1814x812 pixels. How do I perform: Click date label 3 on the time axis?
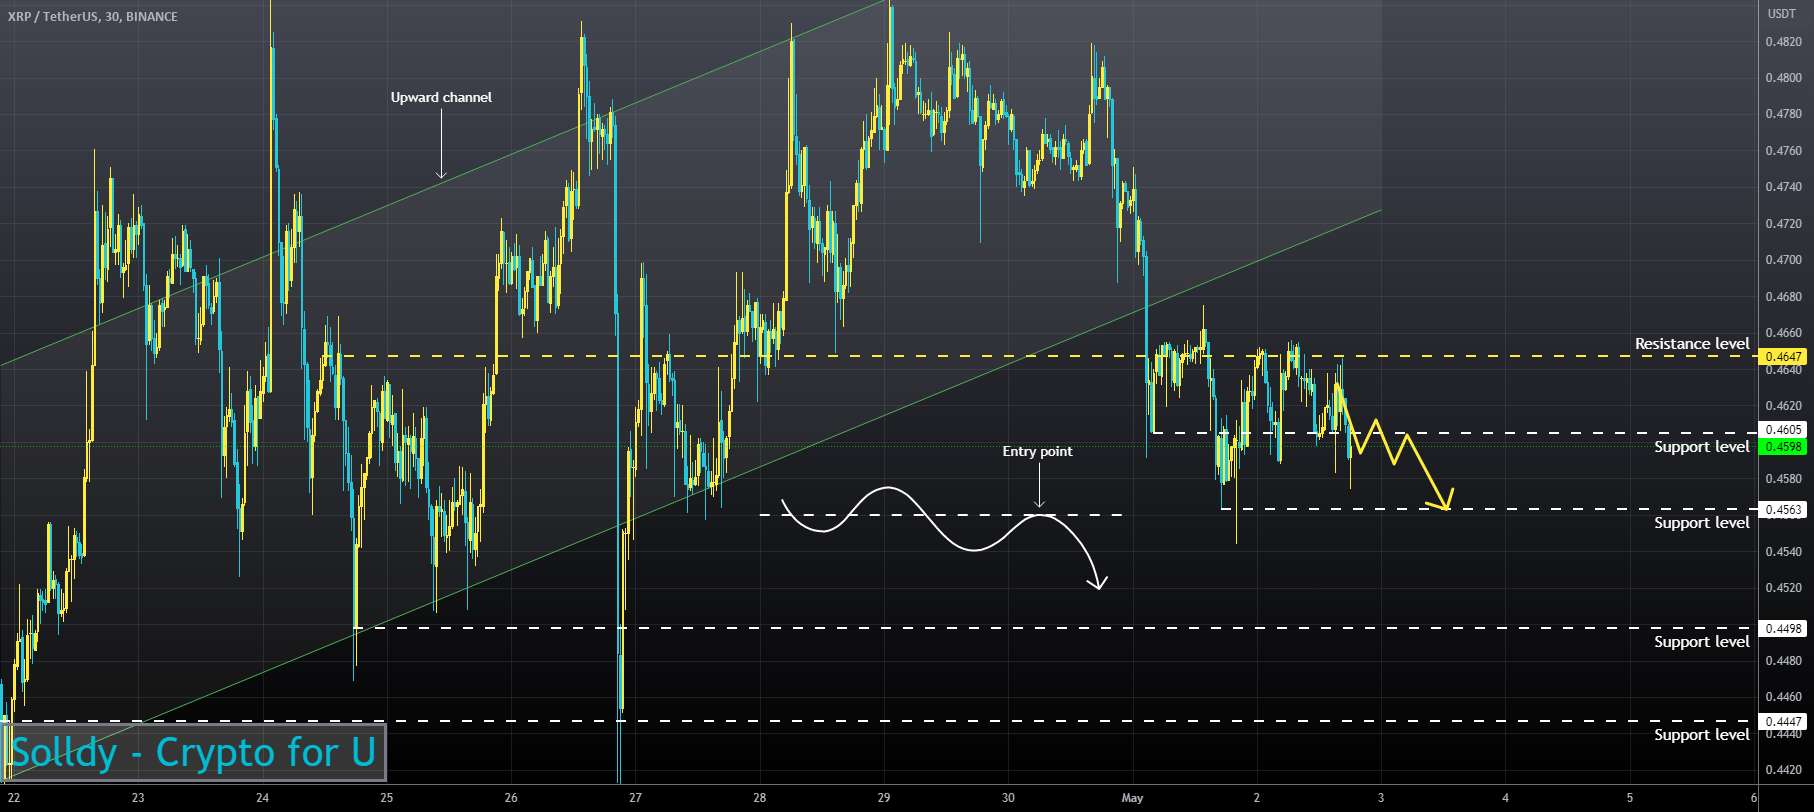tap(1381, 798)
